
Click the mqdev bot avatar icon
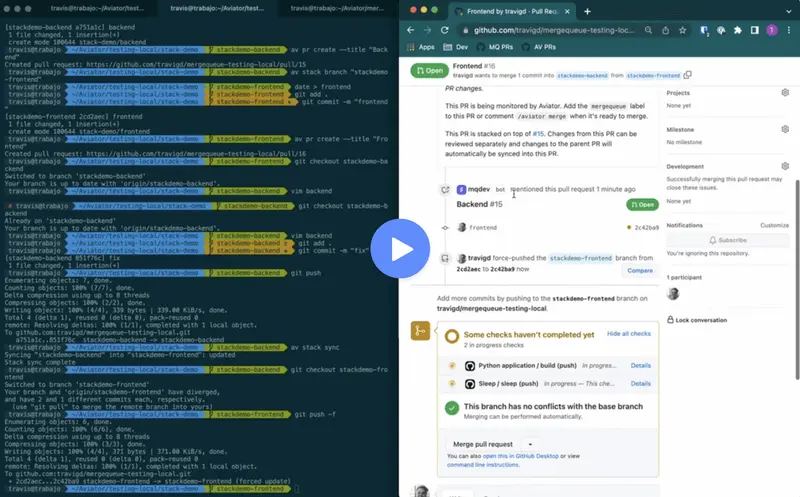(x=461, y=189)
